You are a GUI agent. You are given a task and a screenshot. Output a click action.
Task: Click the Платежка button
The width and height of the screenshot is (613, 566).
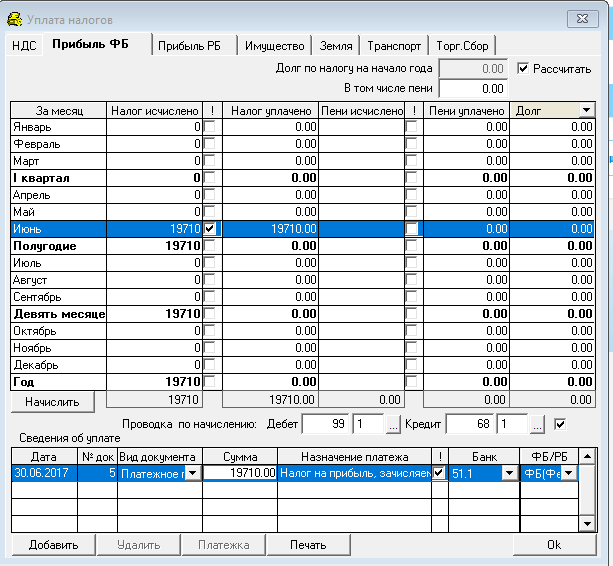pyautogui.click(x=224, y=545)
